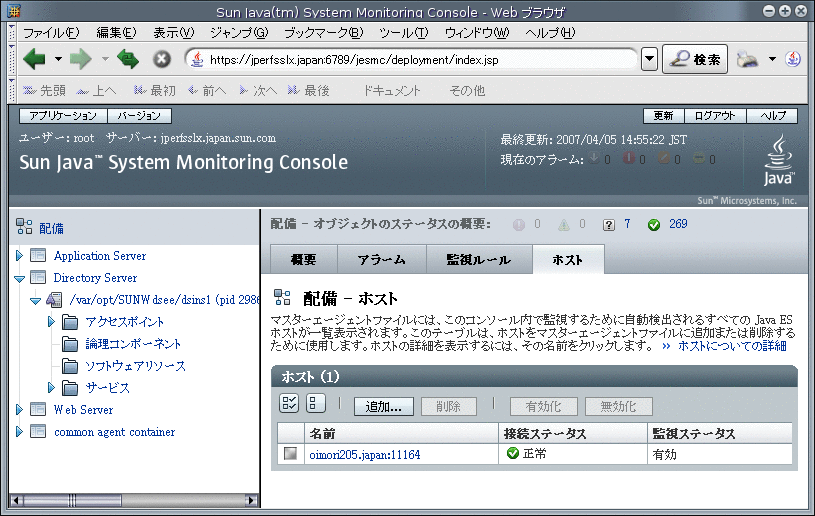Viewport: 815px width, 516px height.
Task: Collapse the /var/opt/SUNWdsee/dsins1 node
Action: 35,301
